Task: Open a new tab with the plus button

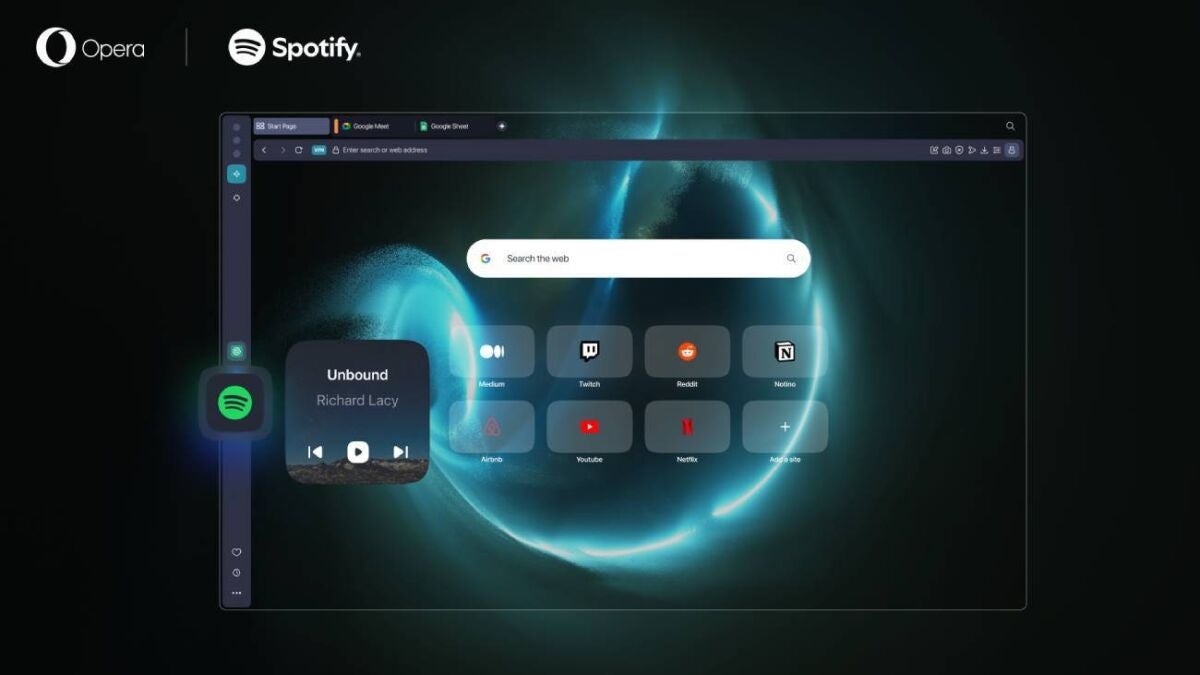Action: (502, 126)
